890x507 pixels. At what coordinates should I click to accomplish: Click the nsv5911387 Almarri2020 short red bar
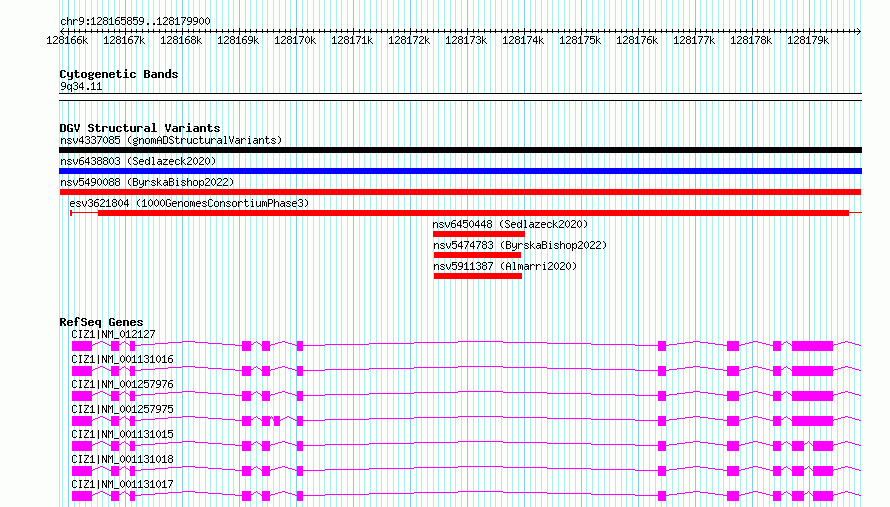tap(478, 276)
